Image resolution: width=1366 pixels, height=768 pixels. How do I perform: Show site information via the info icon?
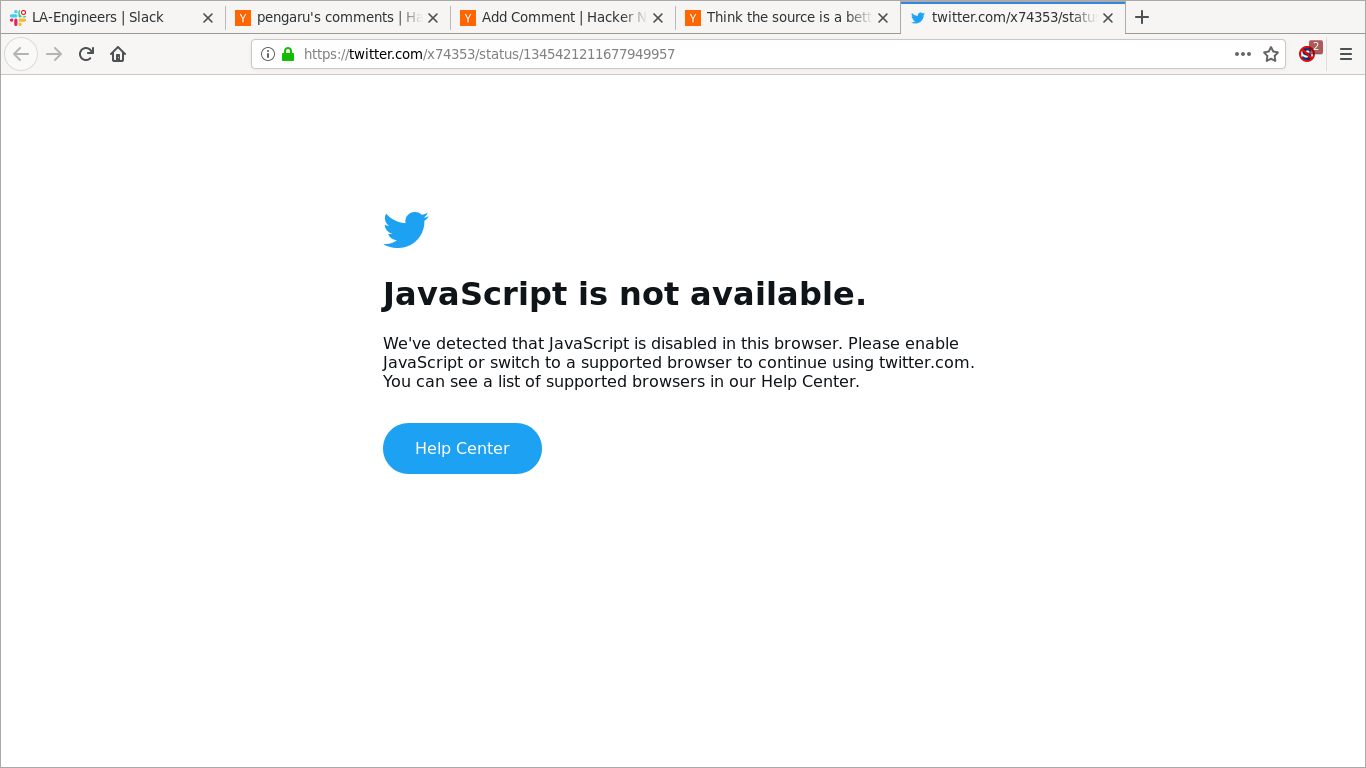click(268, 54)
